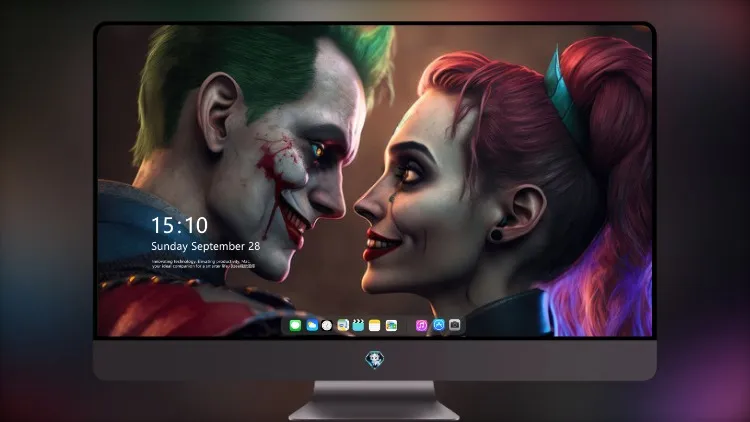
Task: Open the teal clapperboard video app
Action: pos(358,325)
